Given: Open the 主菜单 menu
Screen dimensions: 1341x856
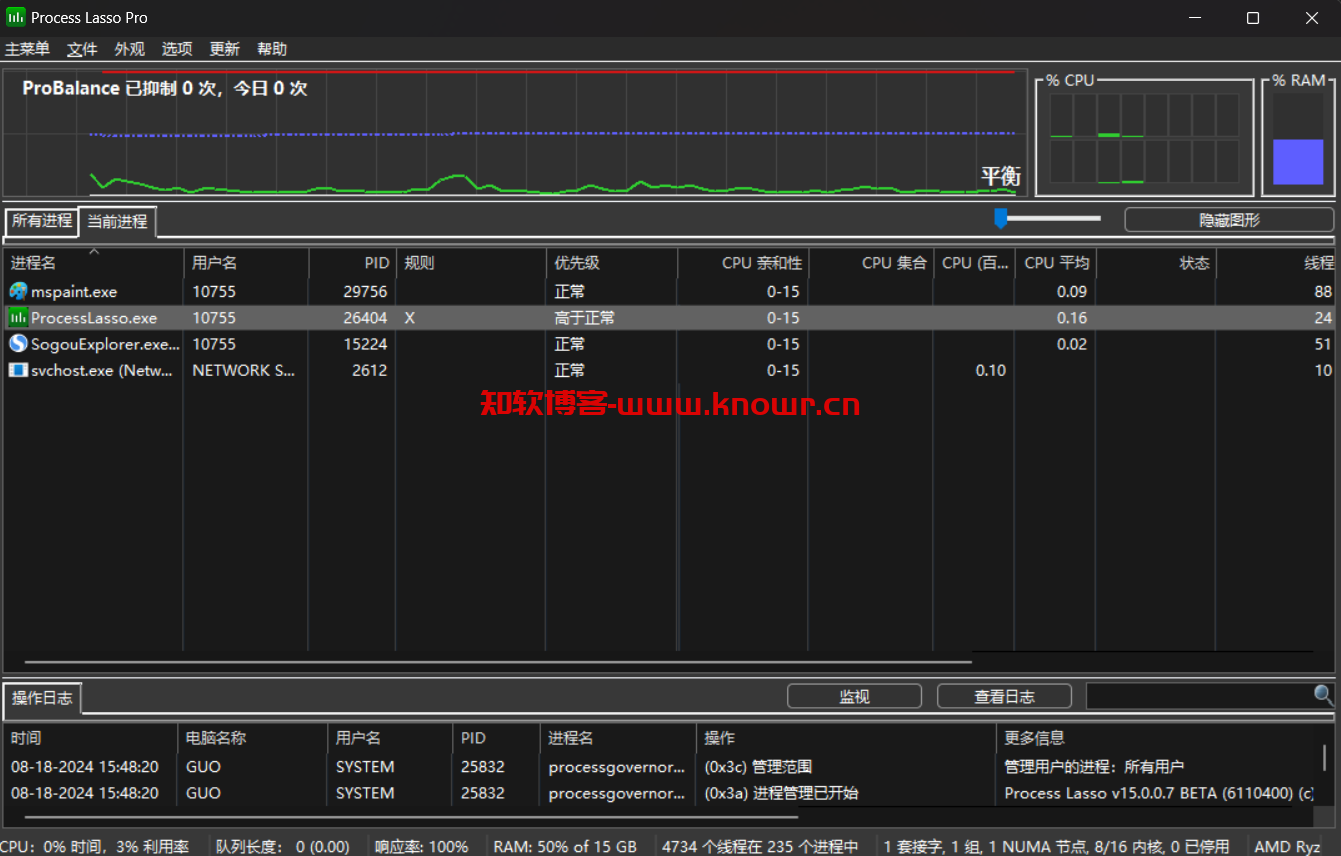Looking at the screenshot, I should click(x=27, y=49).
